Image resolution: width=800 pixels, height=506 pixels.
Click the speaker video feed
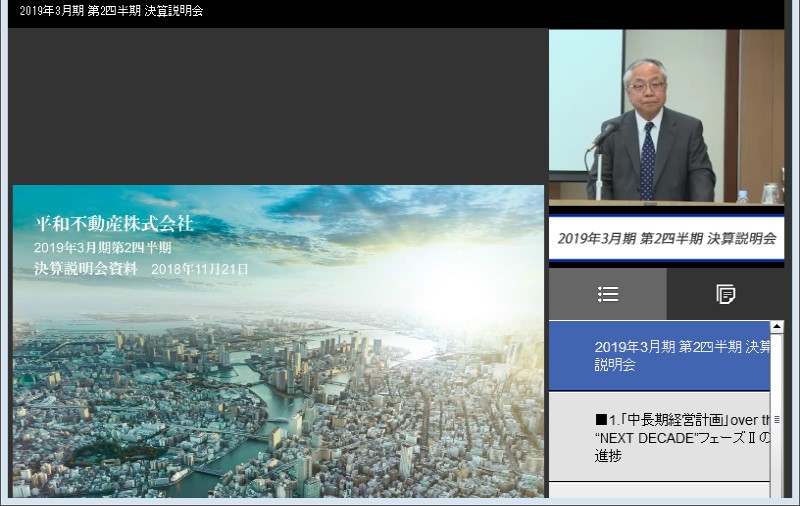[666, 116]
